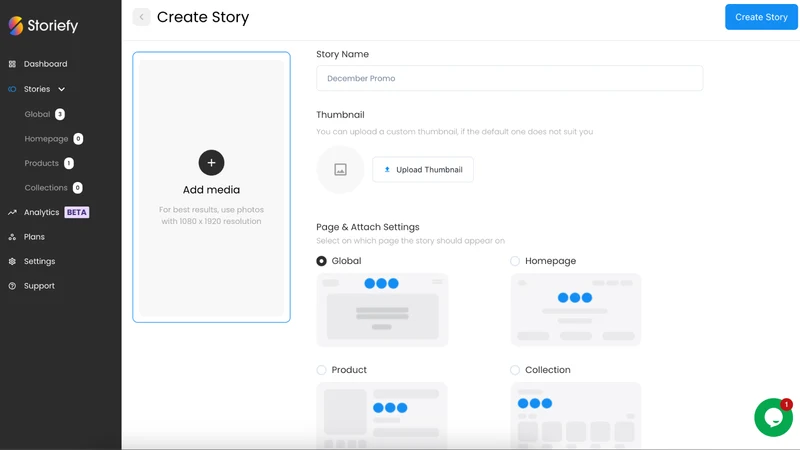Screen dimensions: 800x450
Task: Click the Collection layout preview image
Action: pos(576,415)
